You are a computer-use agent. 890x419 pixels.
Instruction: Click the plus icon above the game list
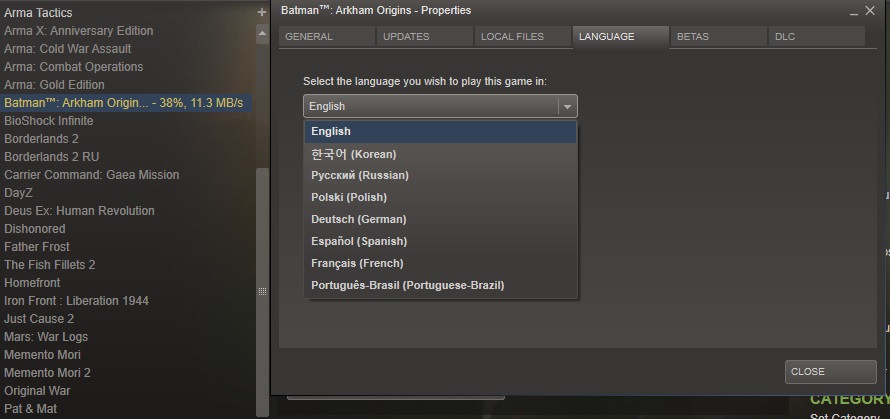[x=262, y=12]
